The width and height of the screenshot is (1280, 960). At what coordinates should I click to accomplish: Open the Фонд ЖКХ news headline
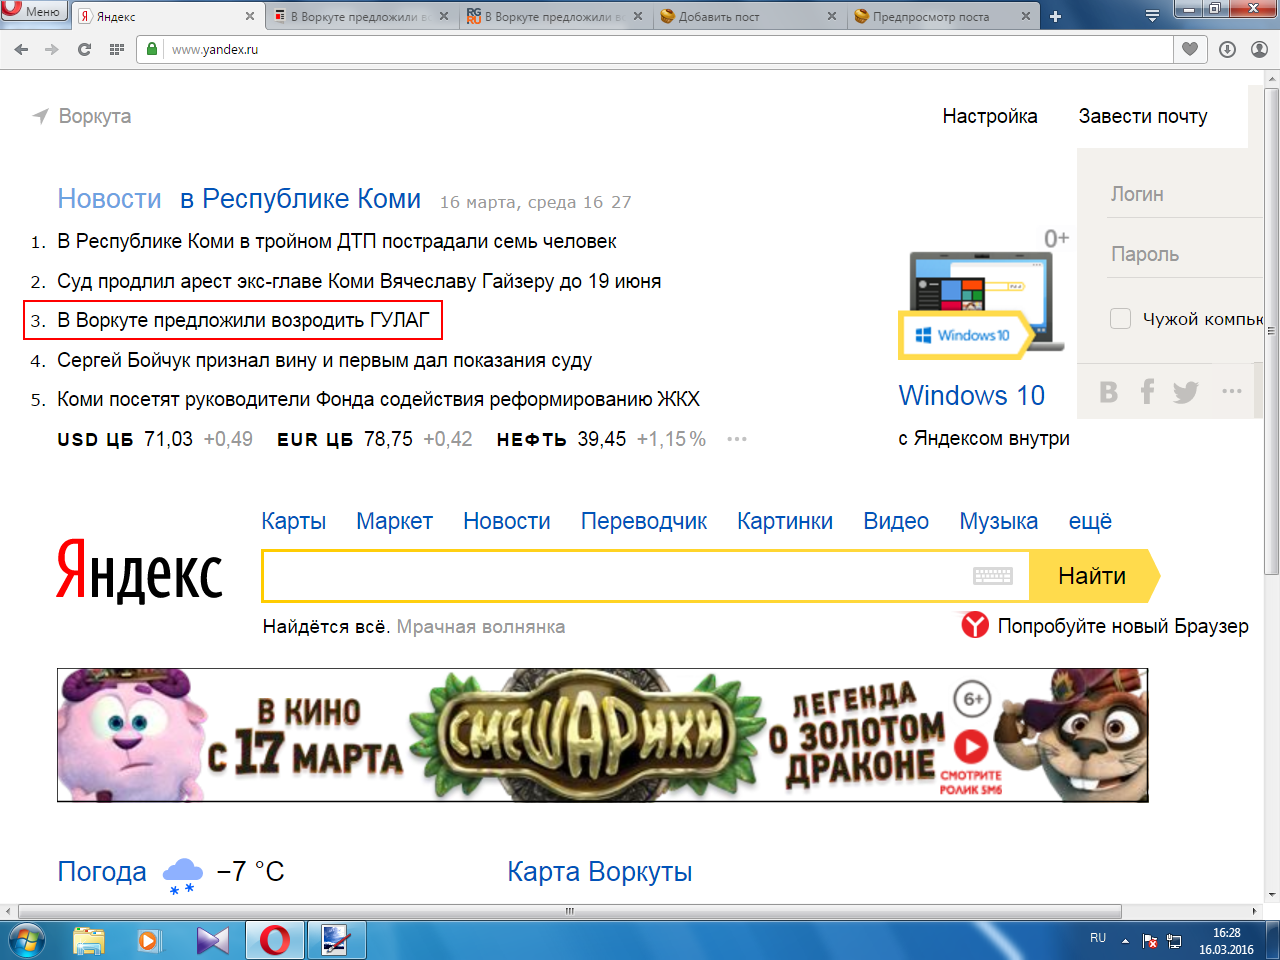[x=378, y=399]
